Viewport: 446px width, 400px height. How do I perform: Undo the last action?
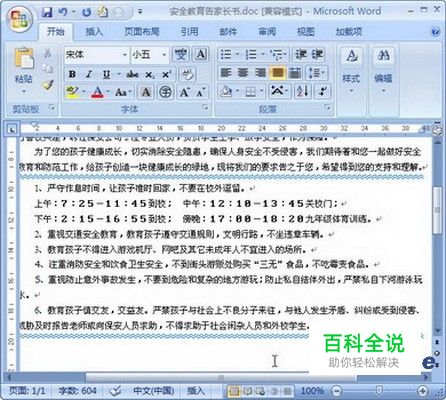click(63, 12)
